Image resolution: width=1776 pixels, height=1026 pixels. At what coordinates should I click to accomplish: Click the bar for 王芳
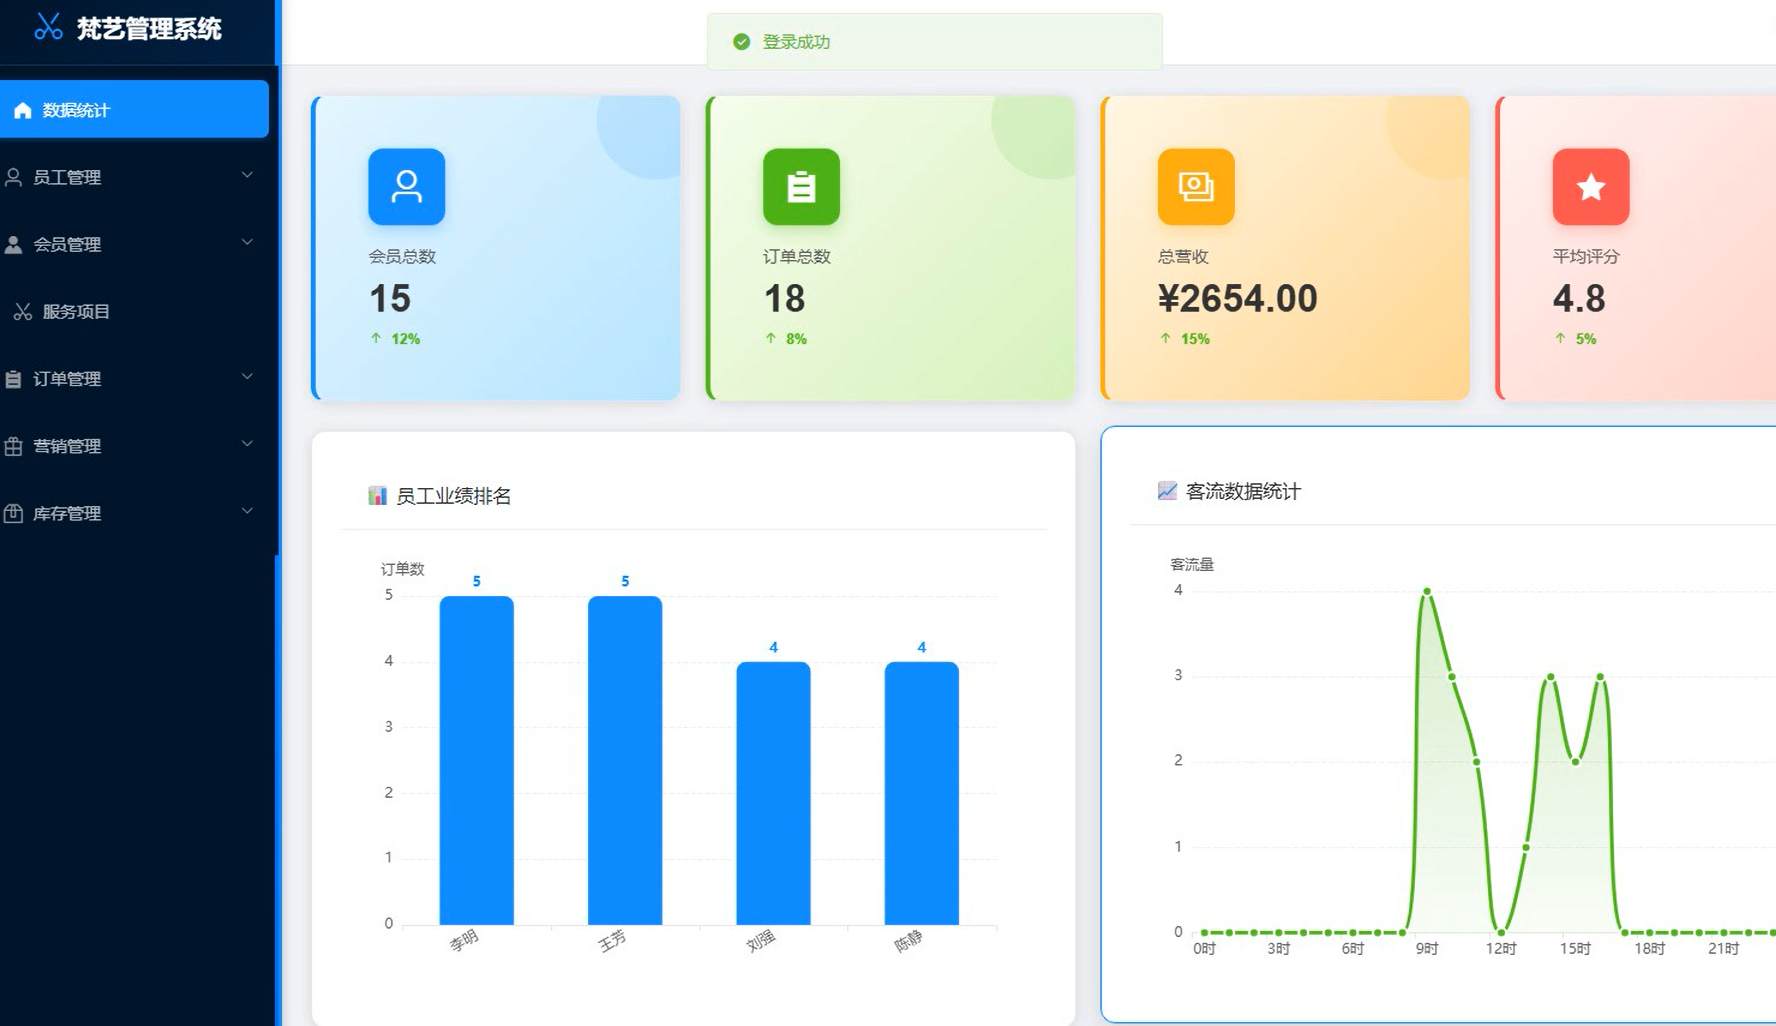pos(625,760)
